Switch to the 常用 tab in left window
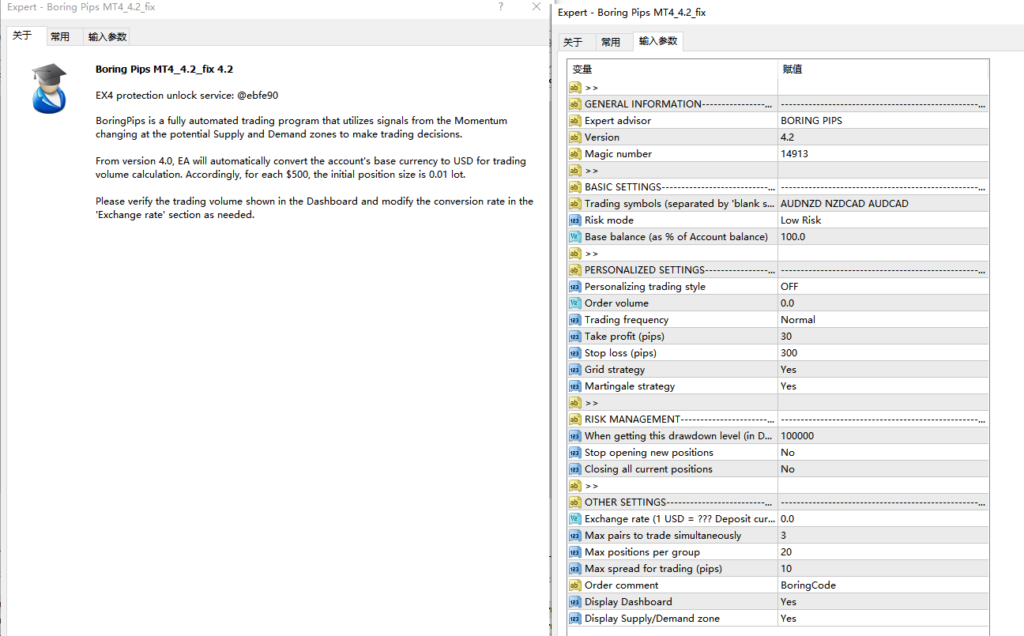Screen dimensions: 1024x636 pos(60,37)
